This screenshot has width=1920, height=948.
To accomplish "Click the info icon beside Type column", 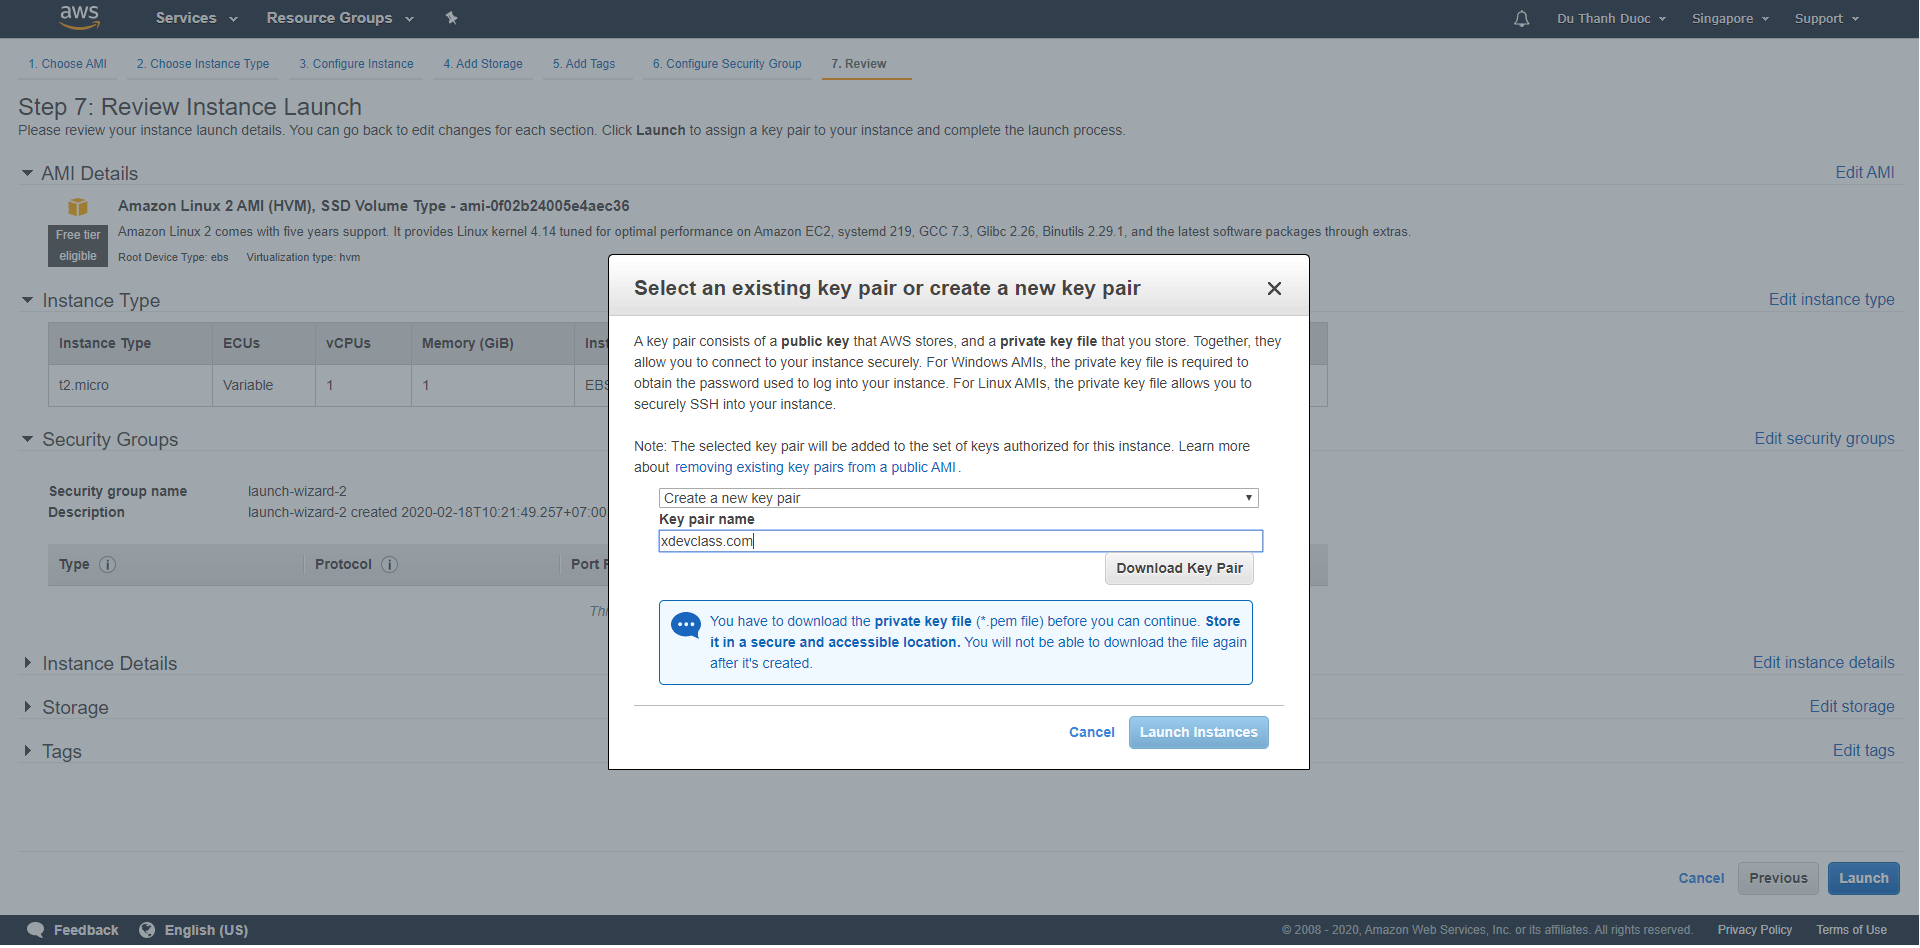I will [x=108, y=565].
